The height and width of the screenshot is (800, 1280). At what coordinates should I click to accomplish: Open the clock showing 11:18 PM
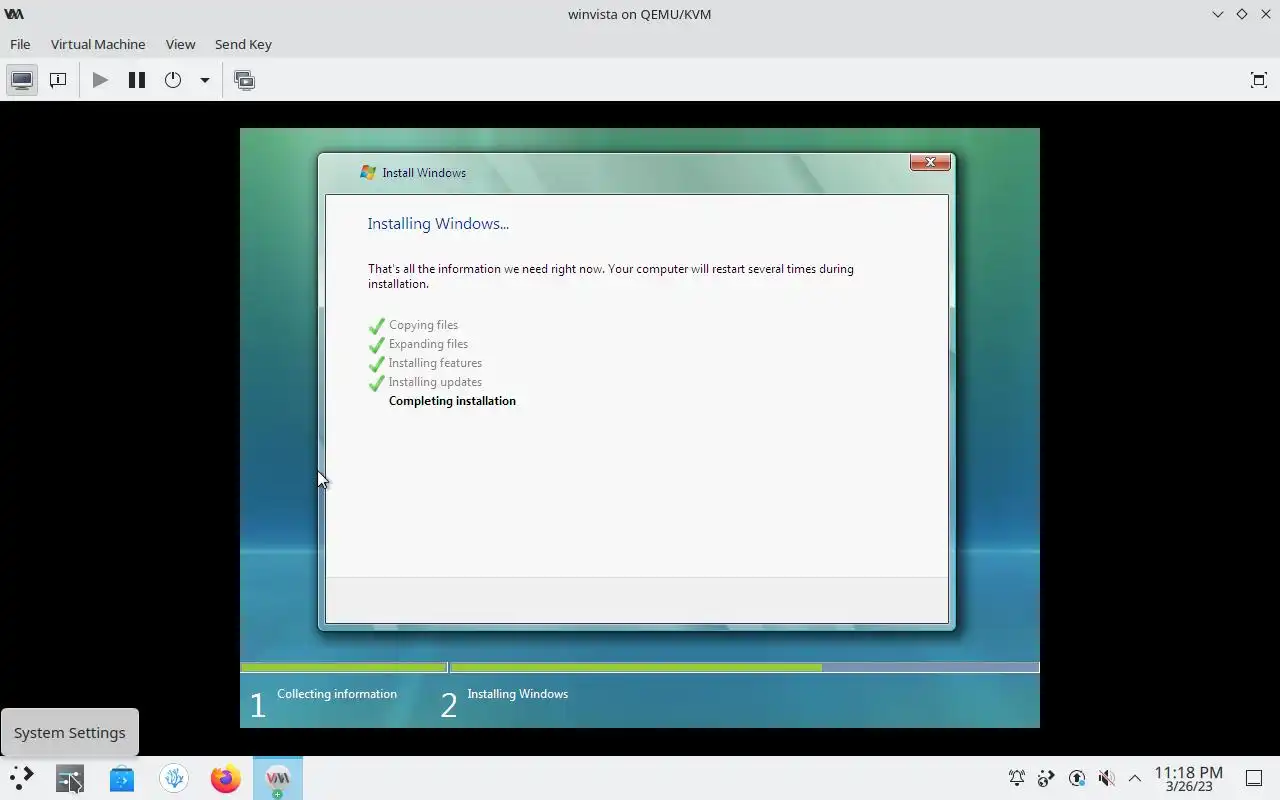pyautogui.click(x=1188, y=779)
